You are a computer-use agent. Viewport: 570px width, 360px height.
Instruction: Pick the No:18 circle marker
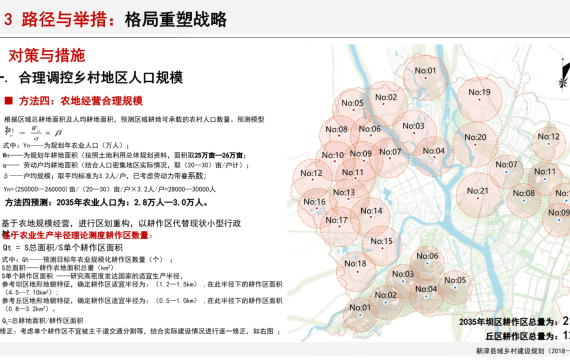pyautogui.click(x=356, y=271)
